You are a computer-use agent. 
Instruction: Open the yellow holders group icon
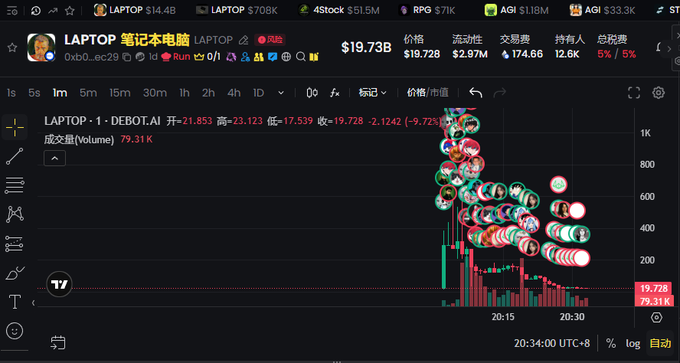point(259,57)
